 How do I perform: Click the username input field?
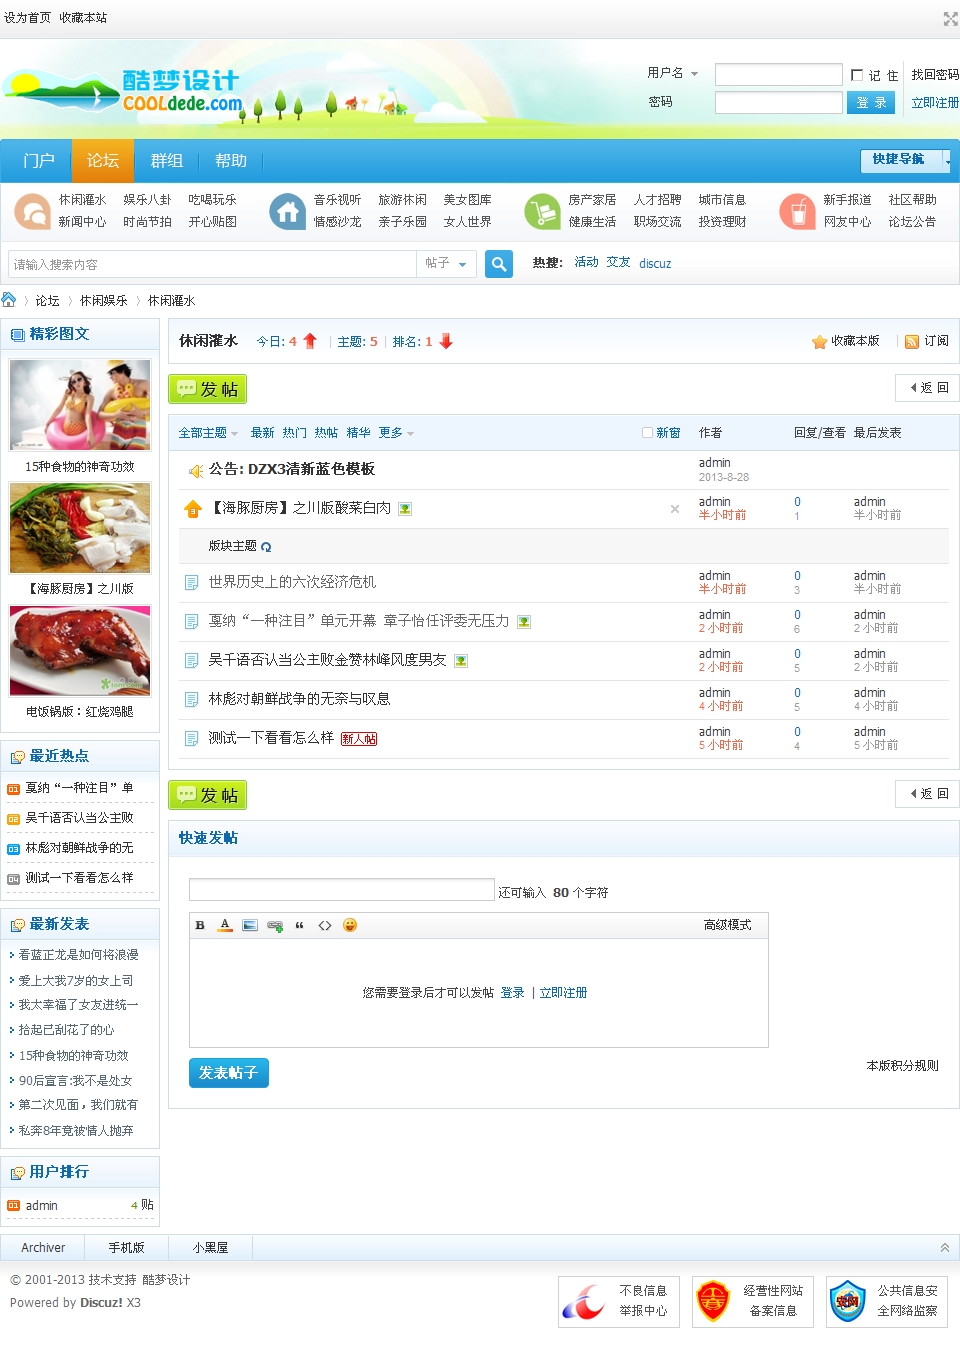coord(778,75)
